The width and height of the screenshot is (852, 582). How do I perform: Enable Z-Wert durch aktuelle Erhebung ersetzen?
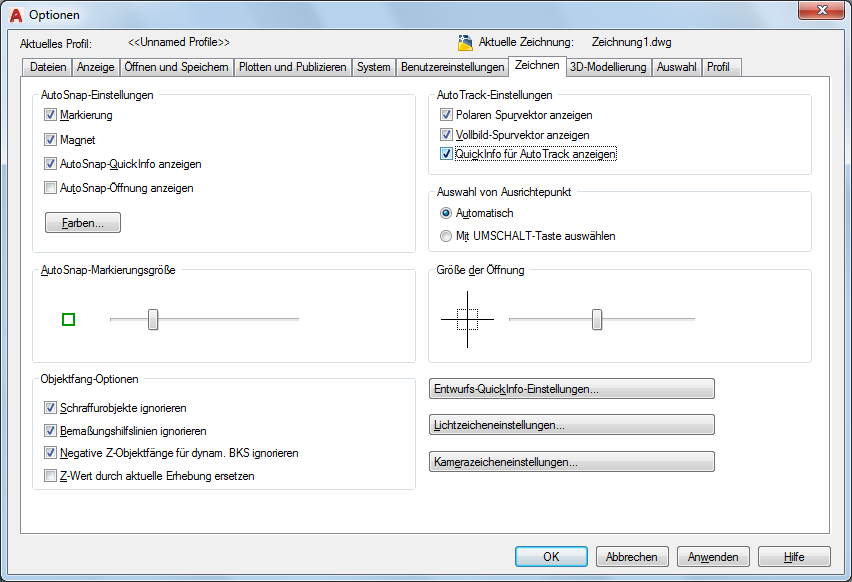click(x=51, y=477)
